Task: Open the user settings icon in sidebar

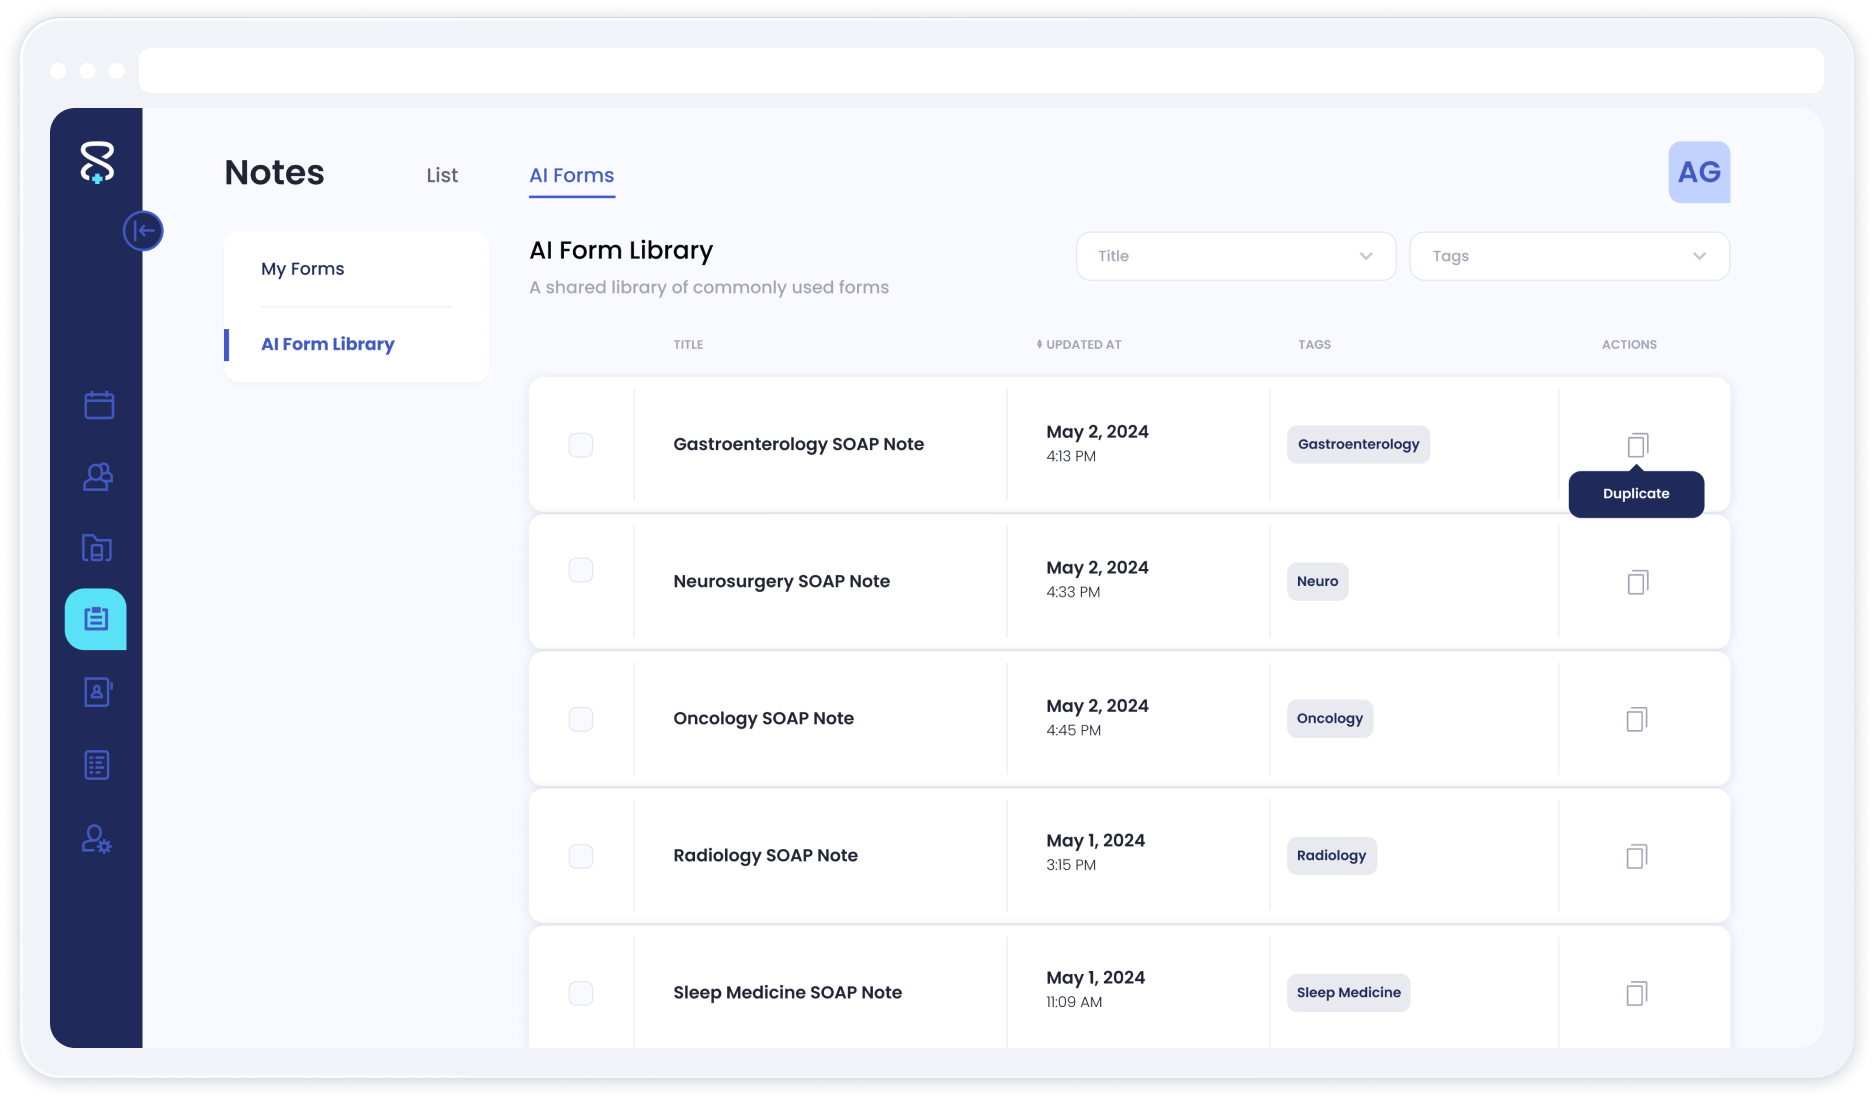Action: click(x=97, y=838)
